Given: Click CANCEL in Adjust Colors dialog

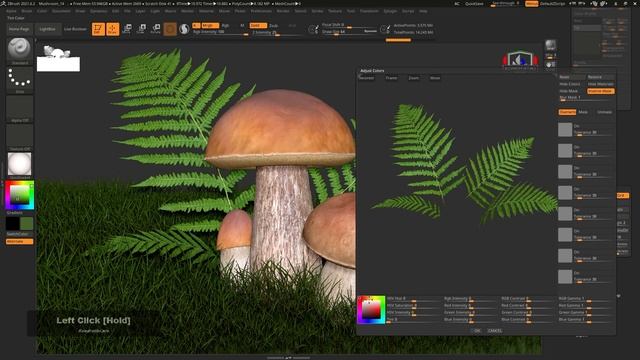Looking at the screenshot, I should pos(495,331).
